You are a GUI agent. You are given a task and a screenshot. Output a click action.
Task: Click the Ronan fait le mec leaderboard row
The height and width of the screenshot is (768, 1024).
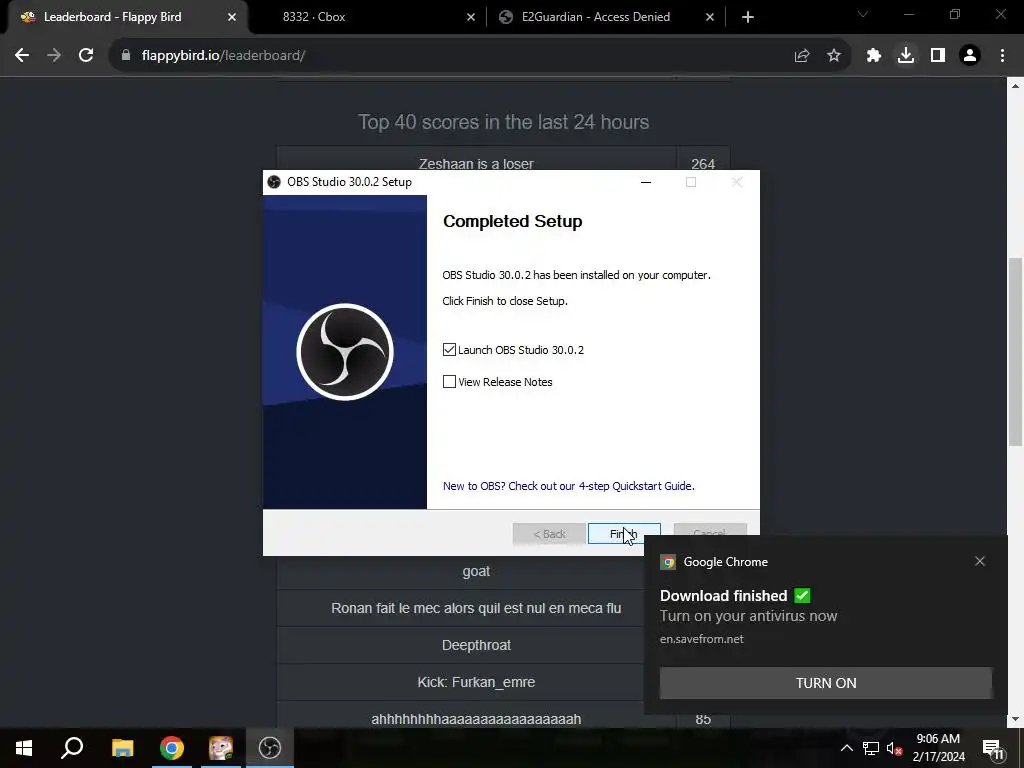476,609
